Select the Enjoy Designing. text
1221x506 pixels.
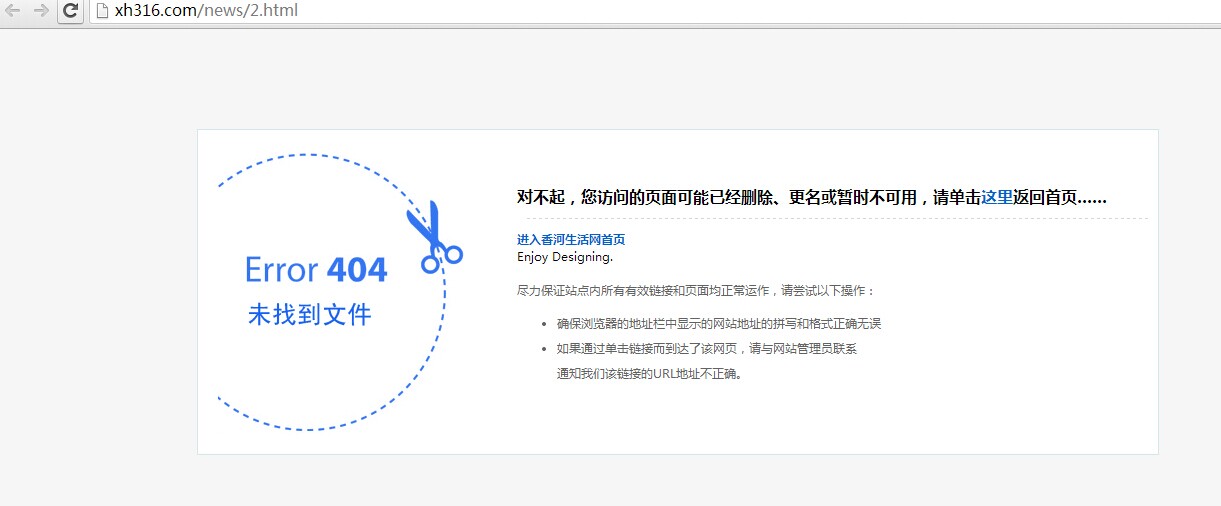pos(565,257)
